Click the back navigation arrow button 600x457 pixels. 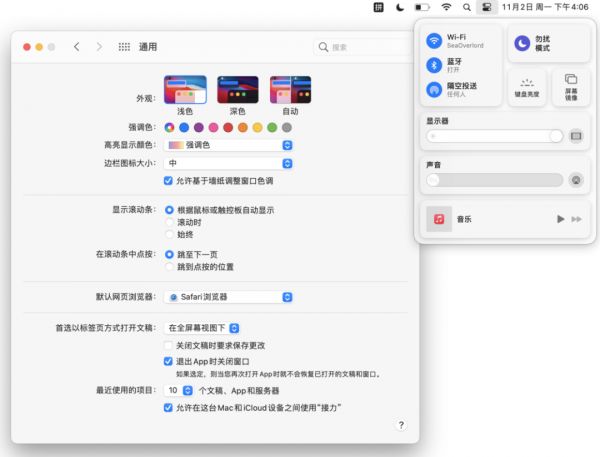(77, 47)
